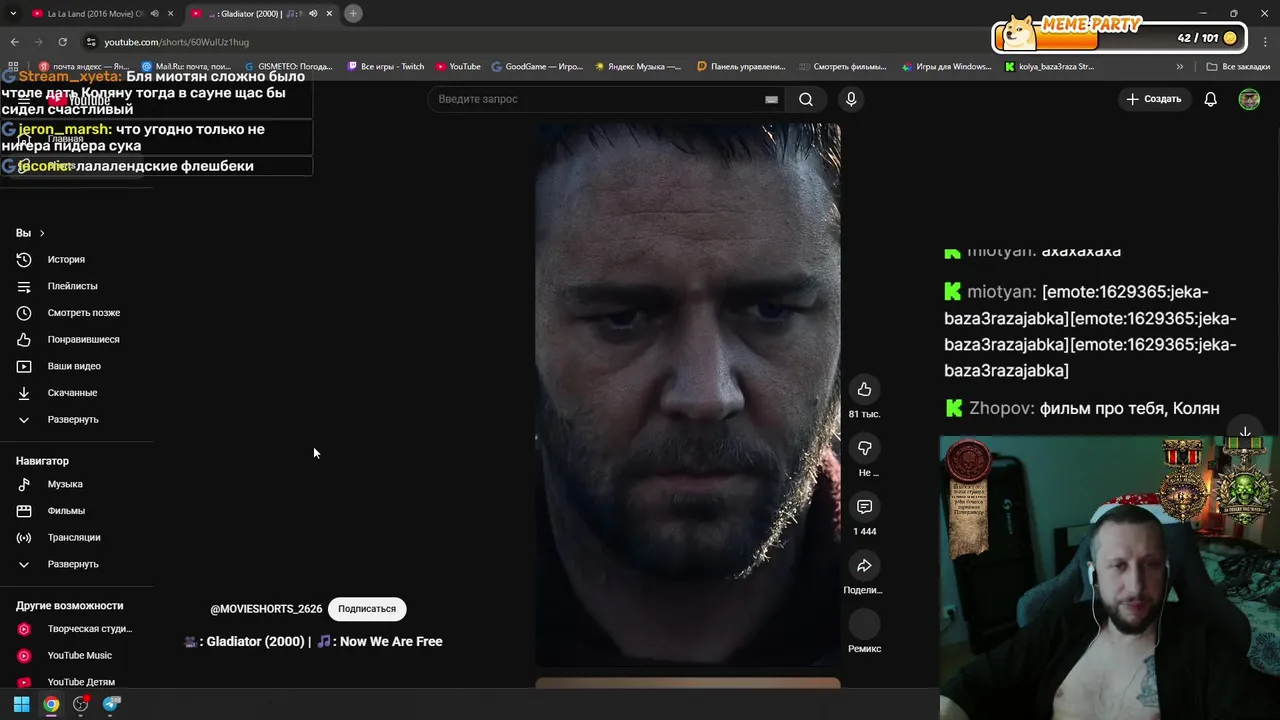Click the Подписаться subscribe button

pos(367,609)
